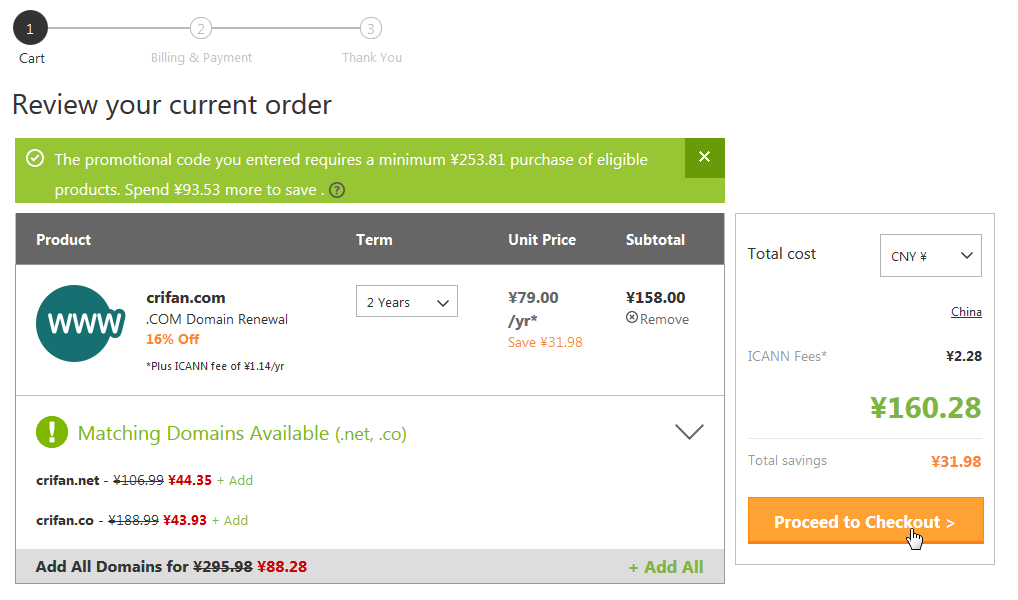Click step 3 Thank You circle

(371, 29)
